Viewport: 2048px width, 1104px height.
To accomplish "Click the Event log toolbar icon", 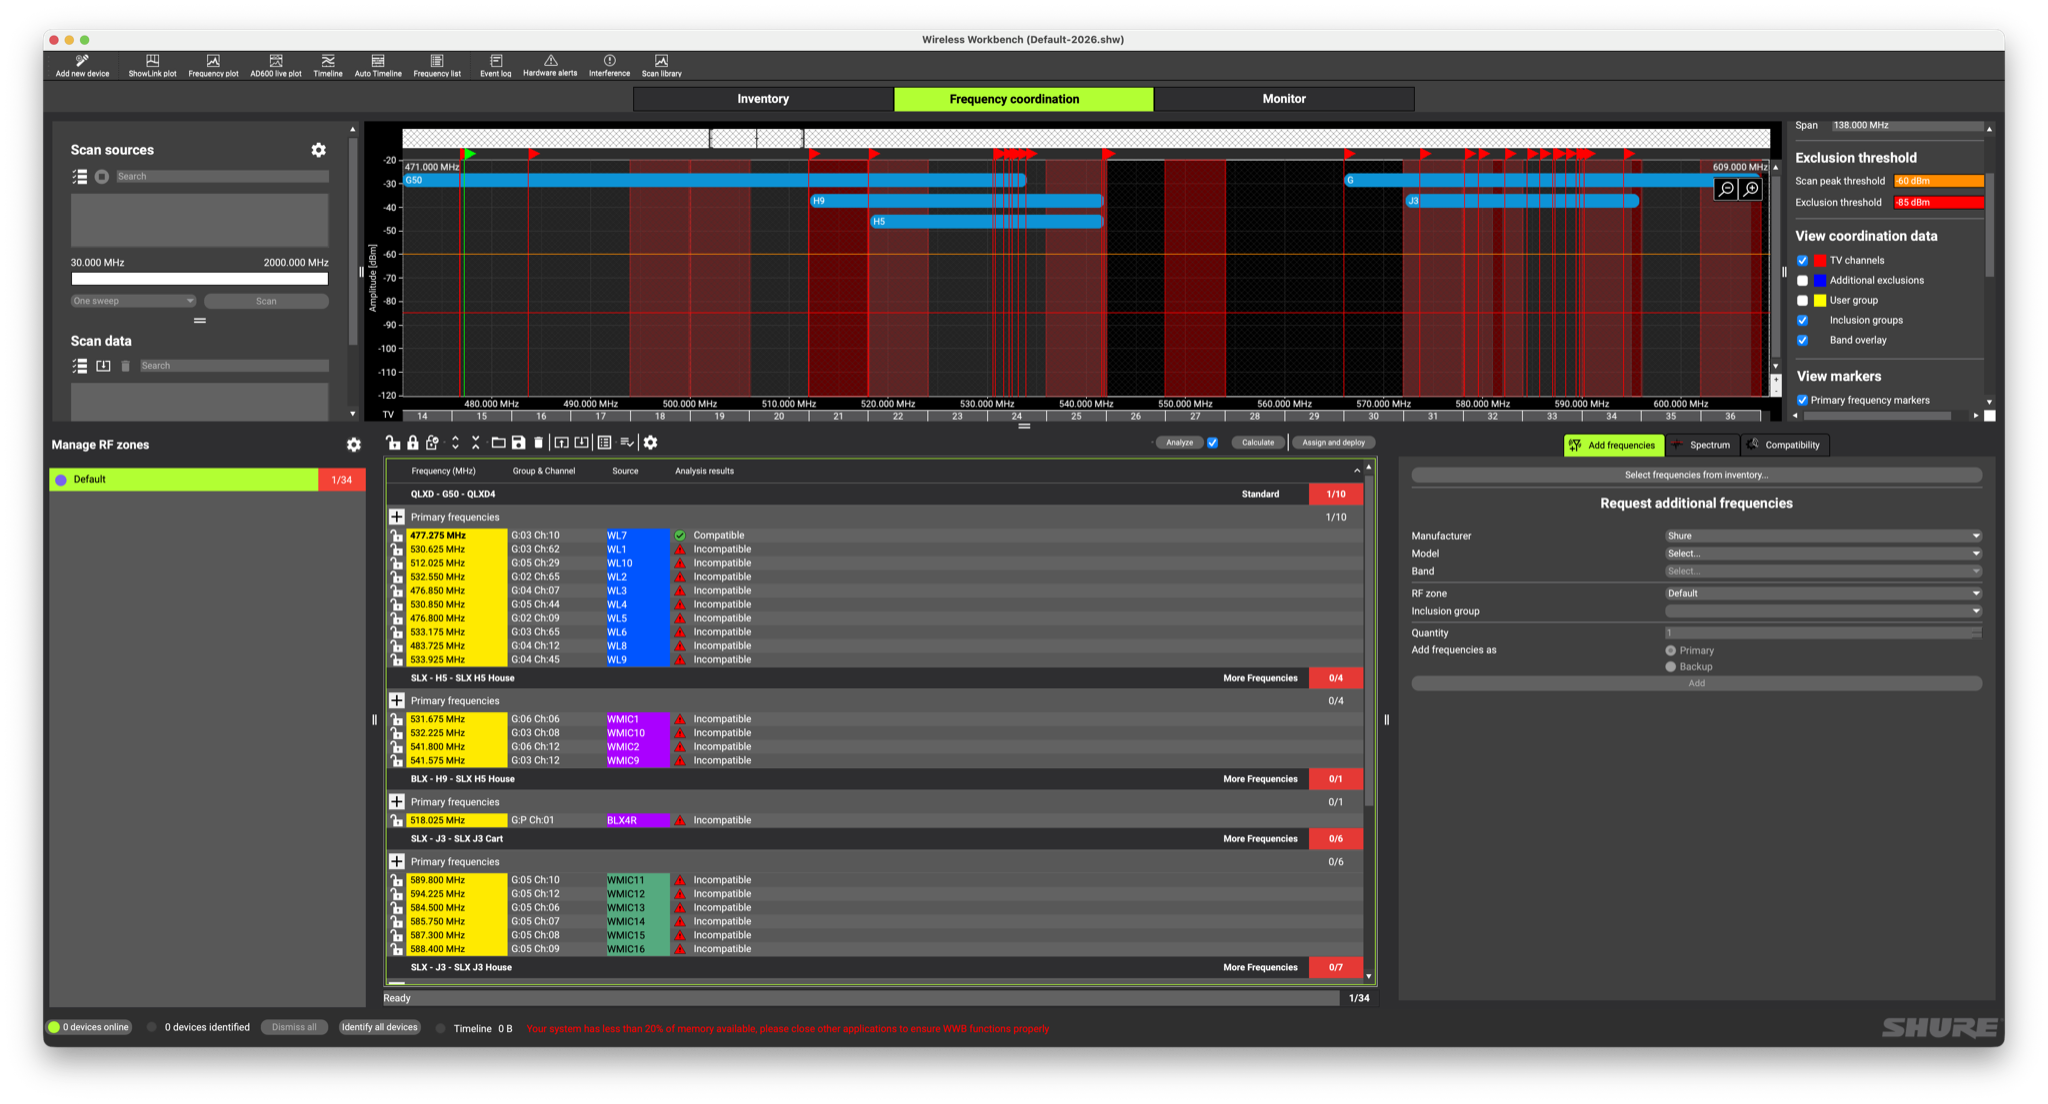I will [496, 65].
